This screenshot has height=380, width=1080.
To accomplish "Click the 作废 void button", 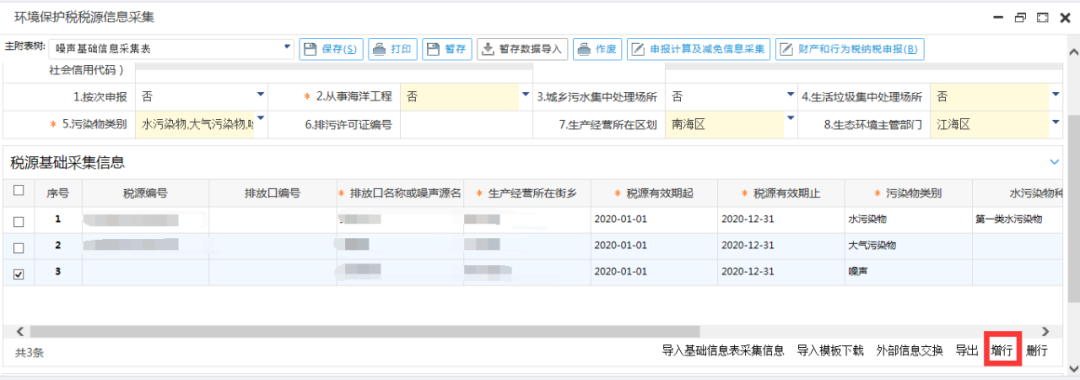I will (x=598, y=49).
